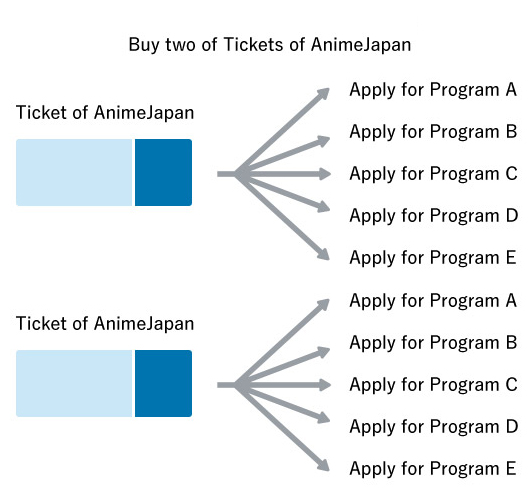
Task: Click the bottom arrowhead pointing to Program A
Action: click(323, 305)
